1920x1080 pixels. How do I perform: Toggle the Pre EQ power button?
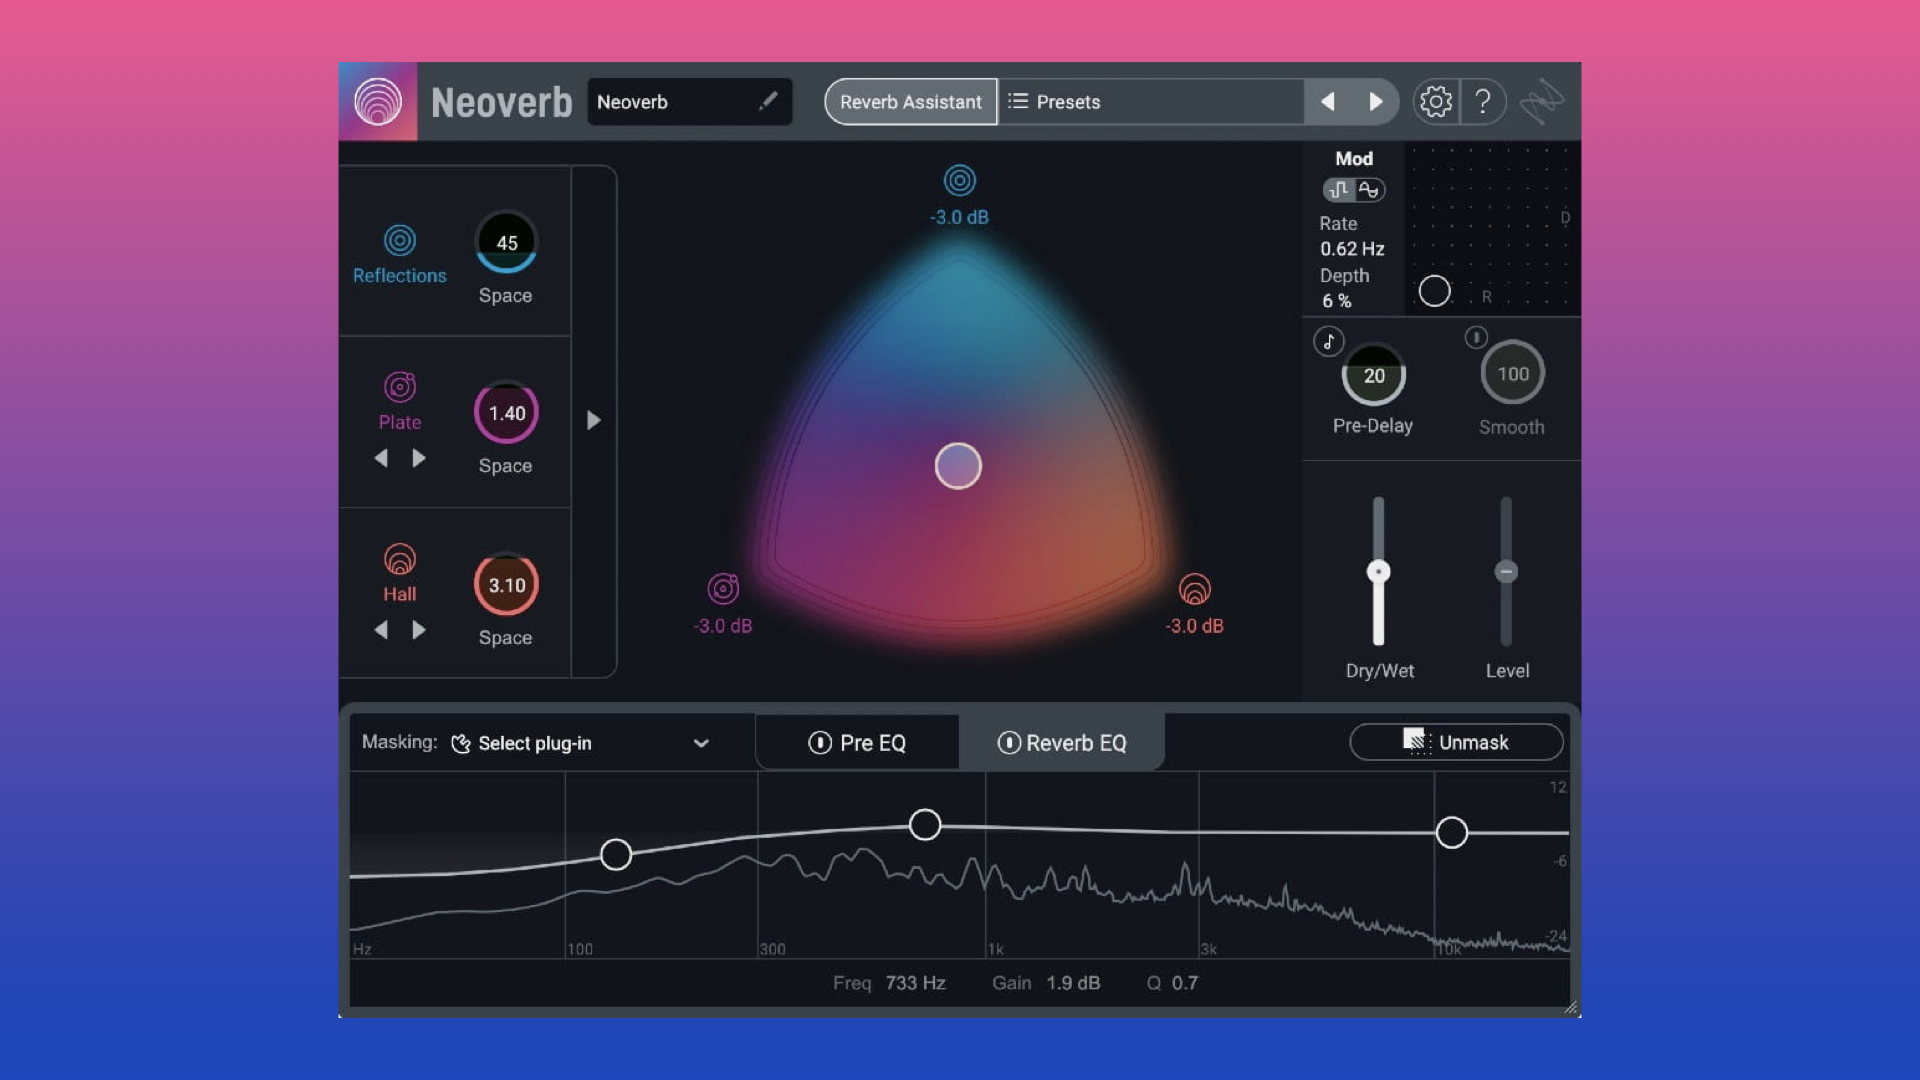tap(820, 743)
